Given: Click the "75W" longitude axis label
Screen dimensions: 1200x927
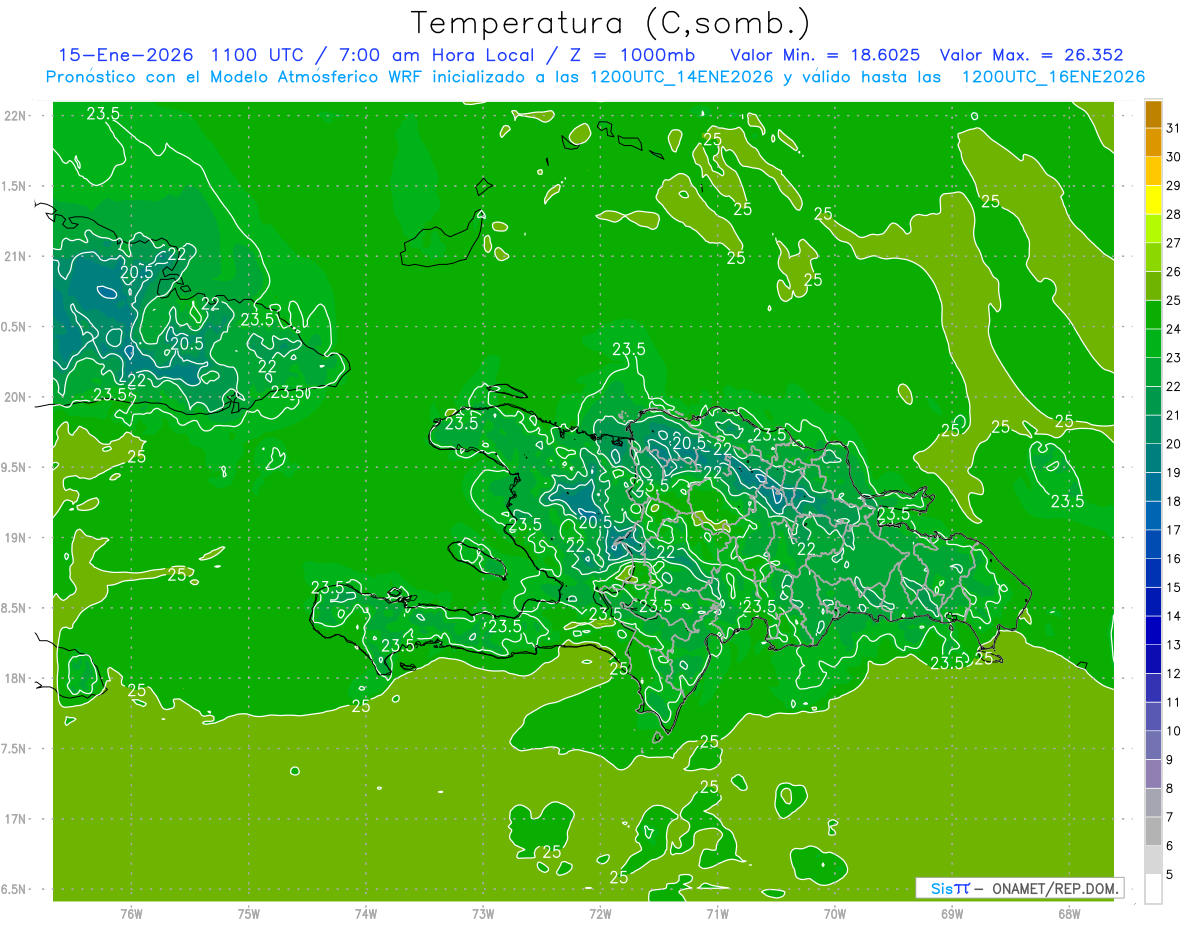Looking at the screenshot, I should [248, 913].
